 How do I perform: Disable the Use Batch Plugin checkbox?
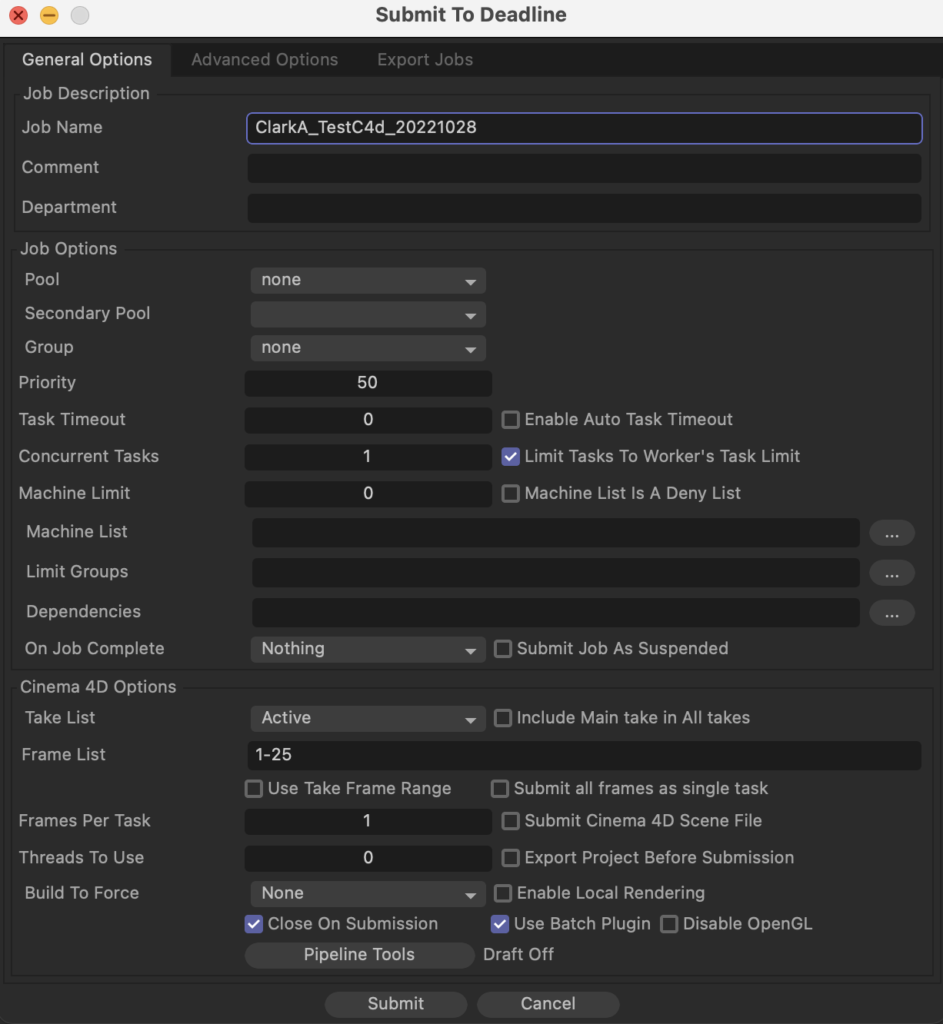point(500,924)
